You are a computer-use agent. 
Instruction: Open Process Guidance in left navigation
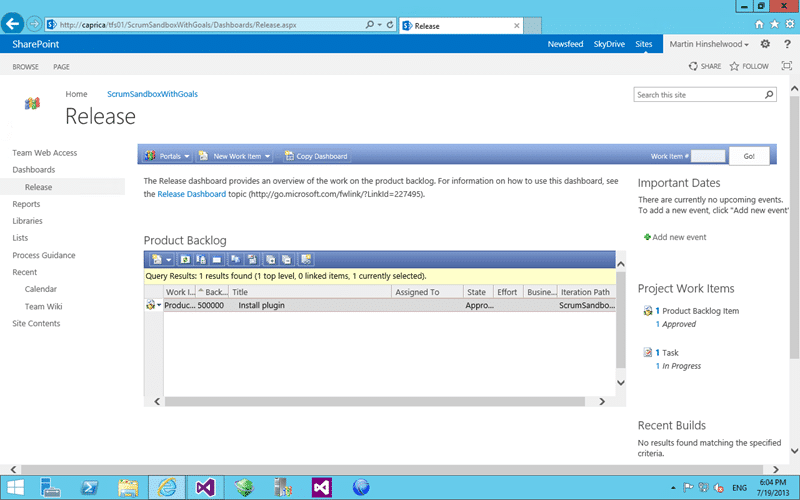click(x=44, y=255)
